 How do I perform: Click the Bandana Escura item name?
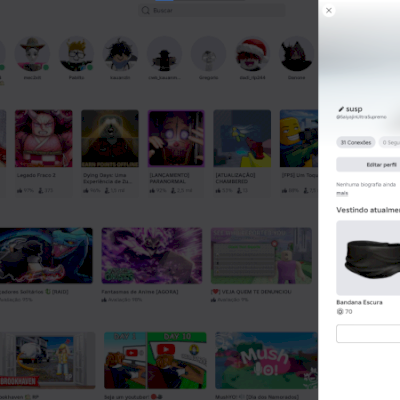[x=359, y=302]
